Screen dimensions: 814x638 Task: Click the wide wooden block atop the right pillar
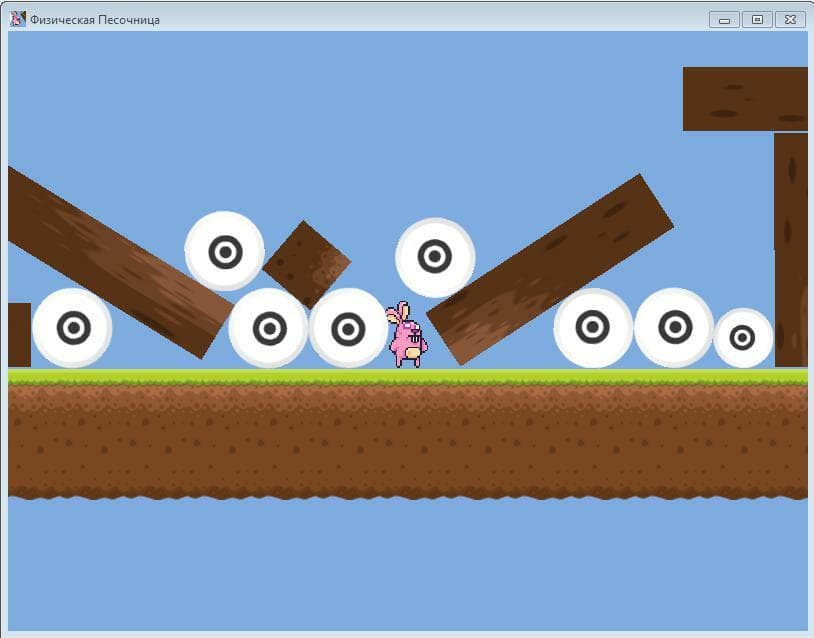pos(745,99)
